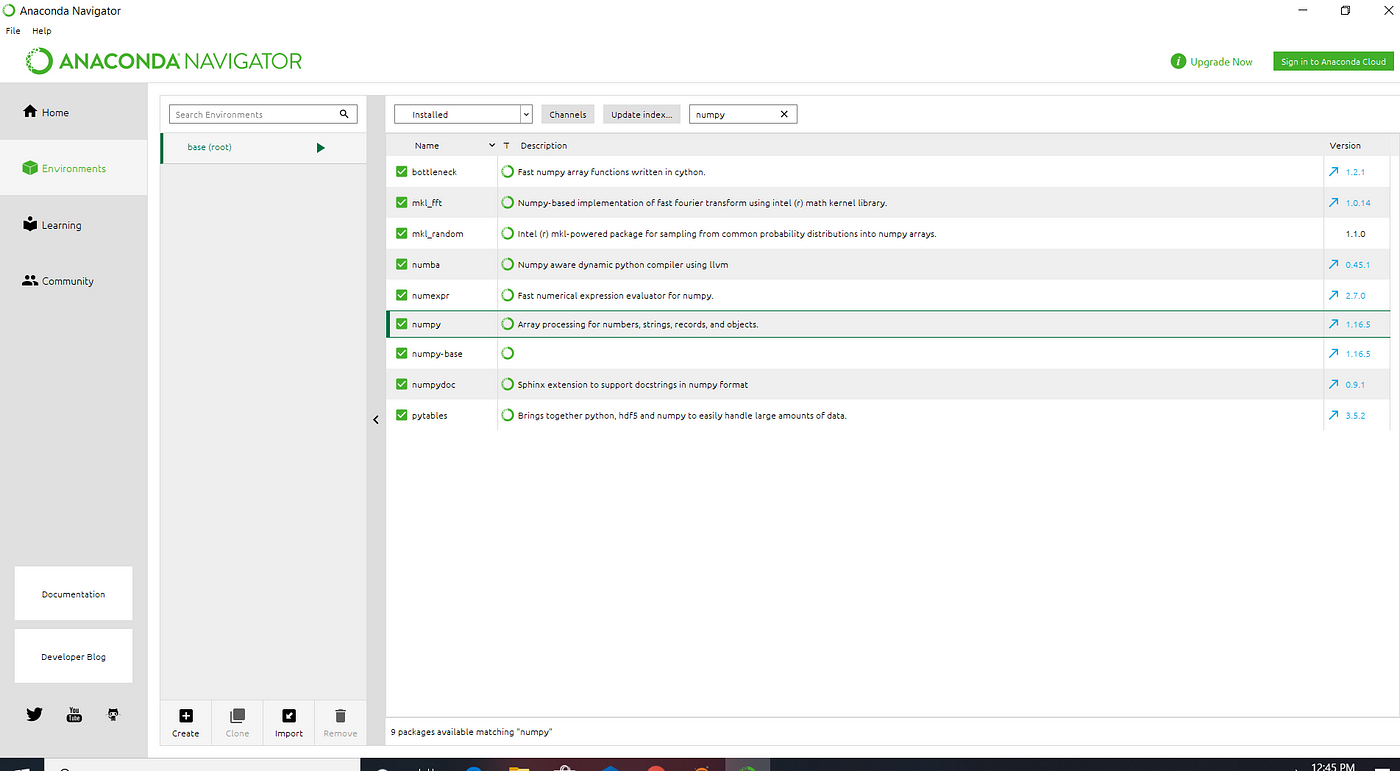Toggle the mkl_fft package checkbox
1400x771 pixels.
click(402, 203)
